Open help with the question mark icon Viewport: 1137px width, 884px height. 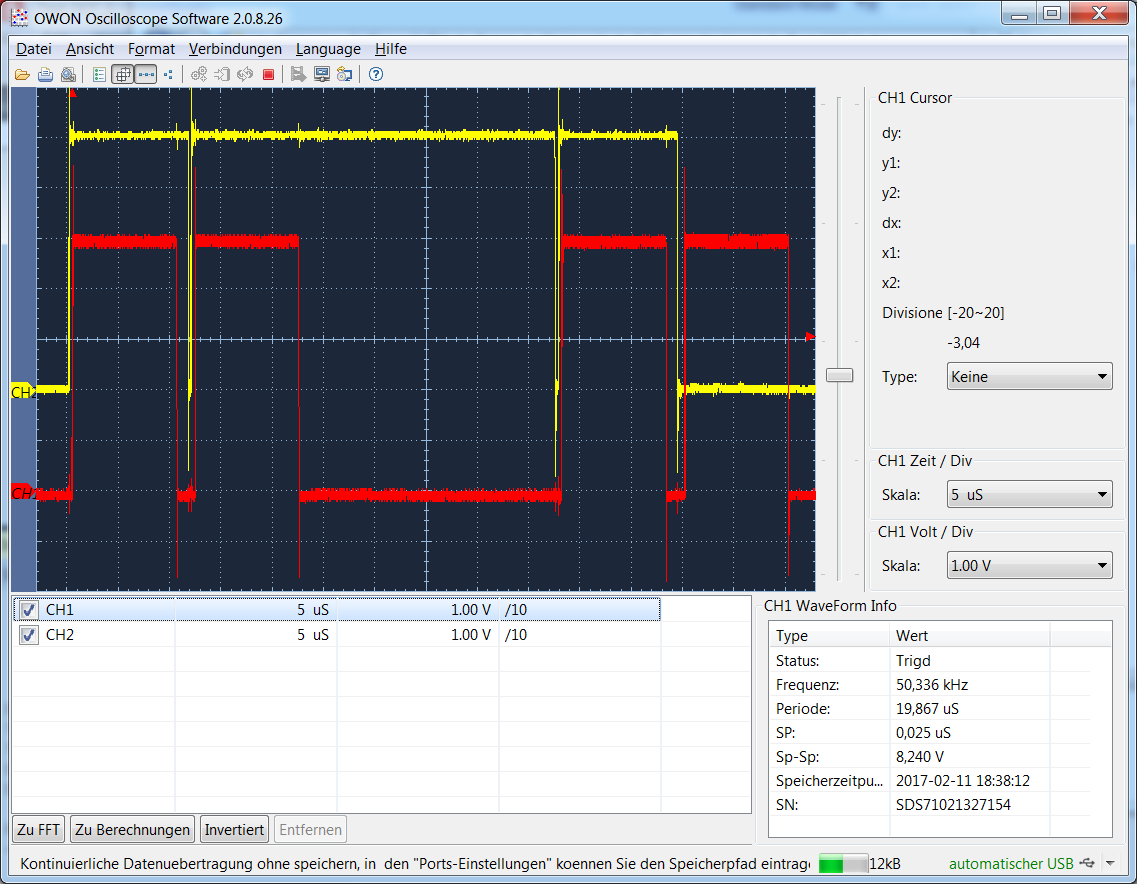click(x=376, y=75)
